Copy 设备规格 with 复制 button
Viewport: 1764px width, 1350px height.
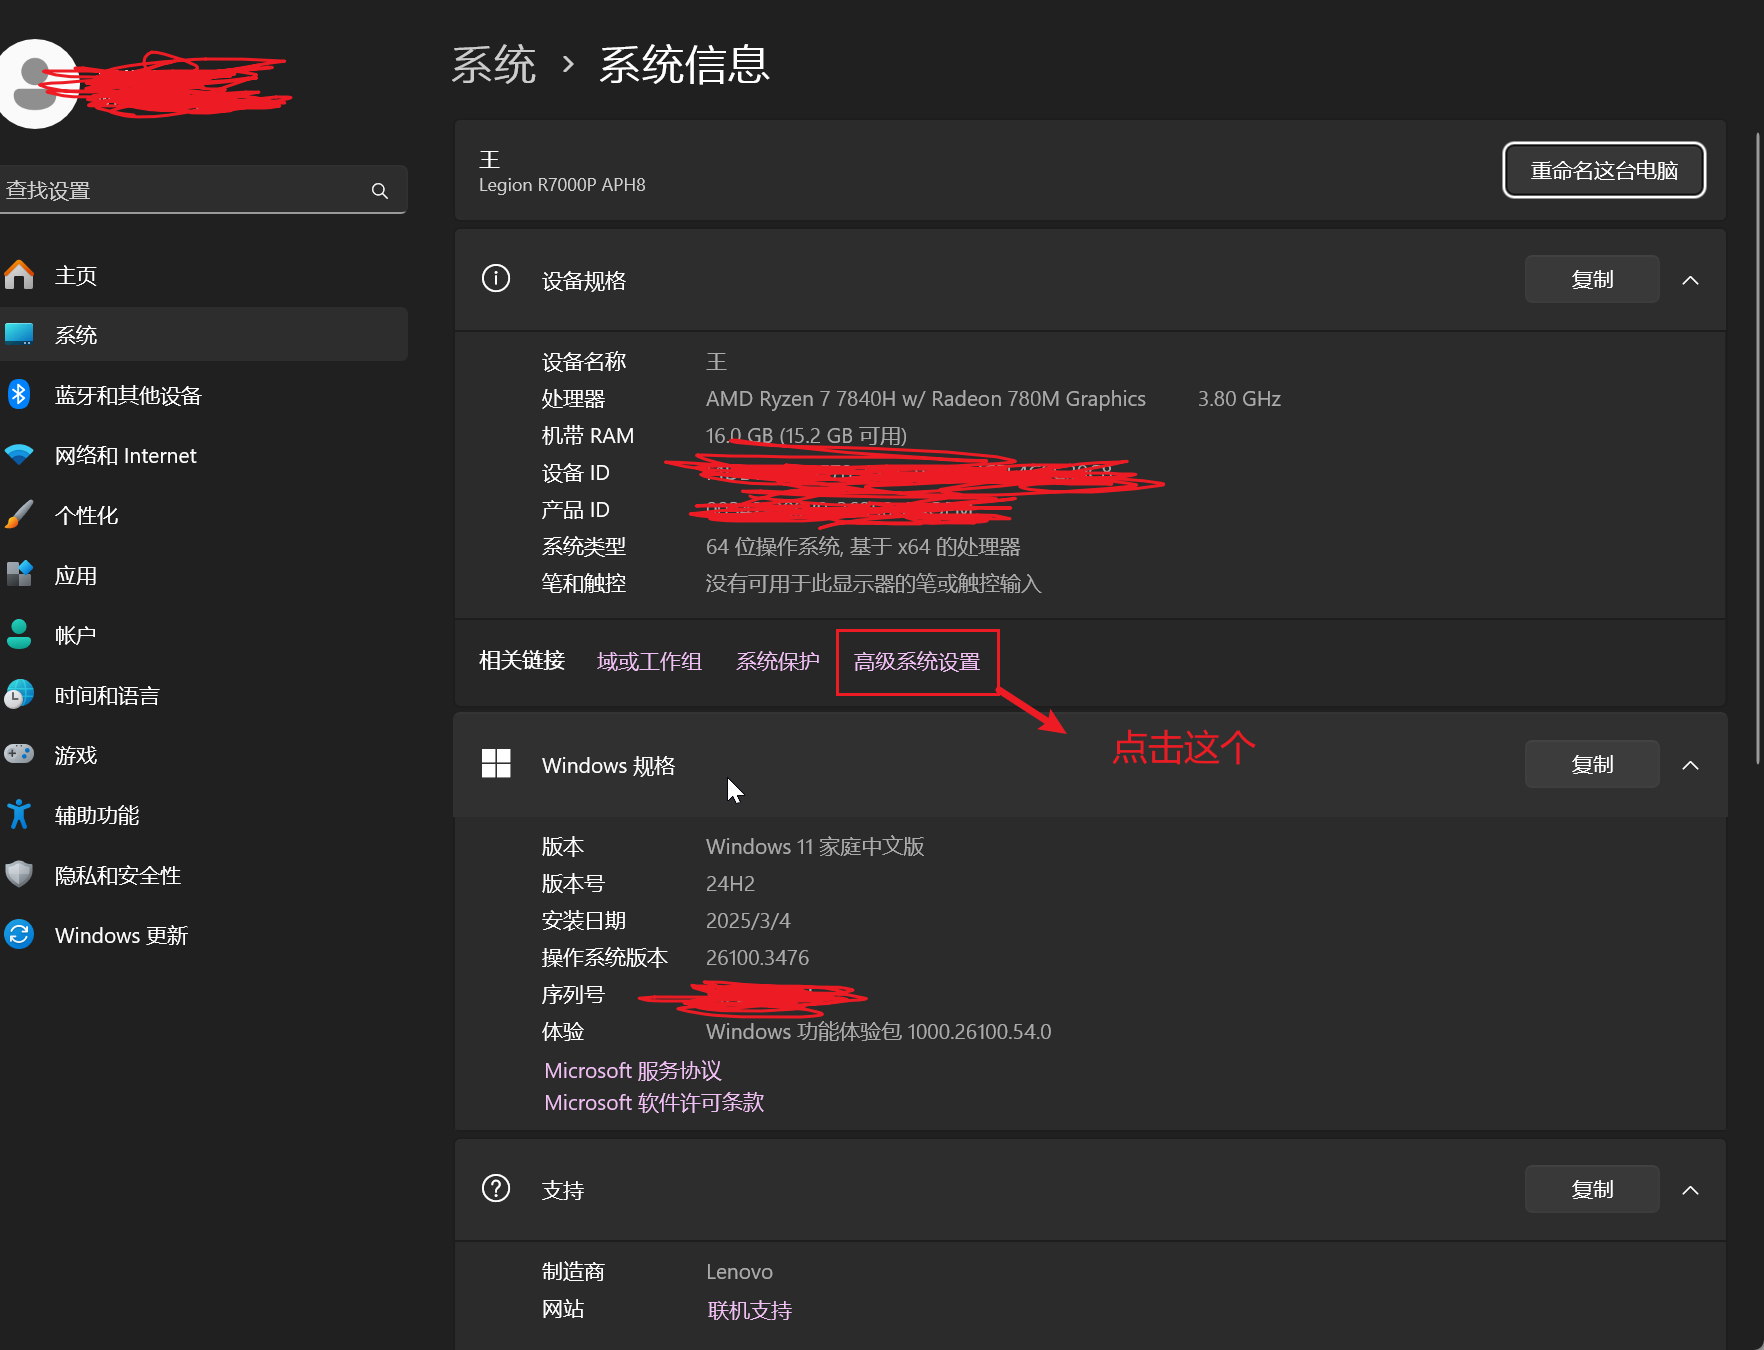pyautogui.click(x=1592, y=279)
